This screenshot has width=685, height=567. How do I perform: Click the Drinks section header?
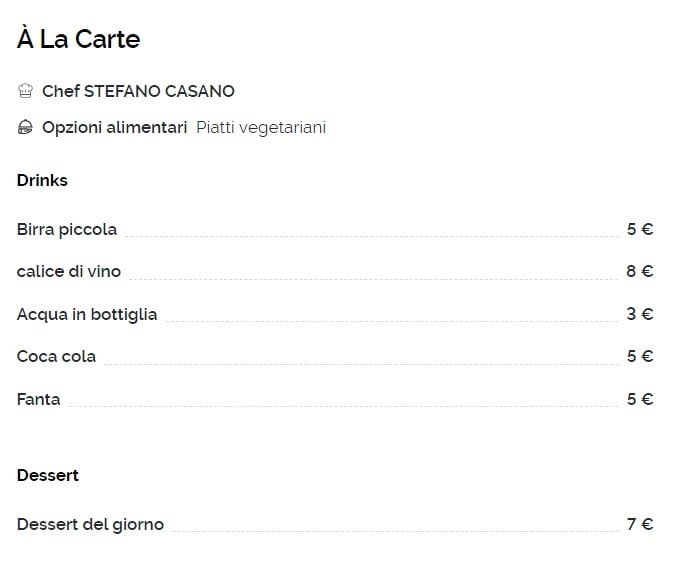pyautogui.click(x=42, y=180)
